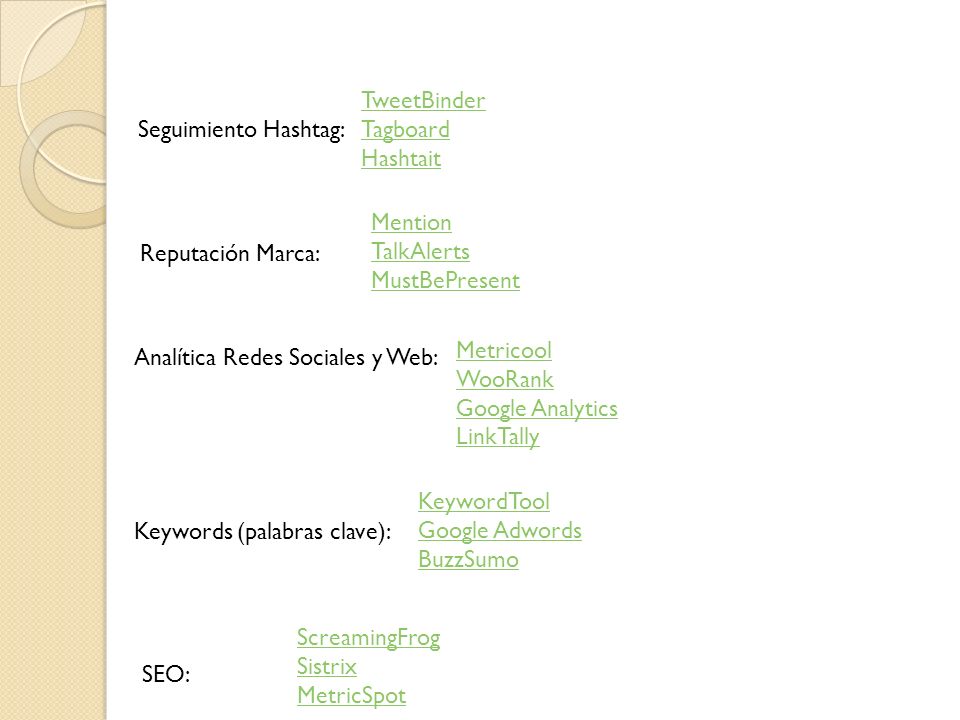Visit the TalkAlerts link
Screen dimensions: 960x720
pyautogui.click(x=420, y=251)
